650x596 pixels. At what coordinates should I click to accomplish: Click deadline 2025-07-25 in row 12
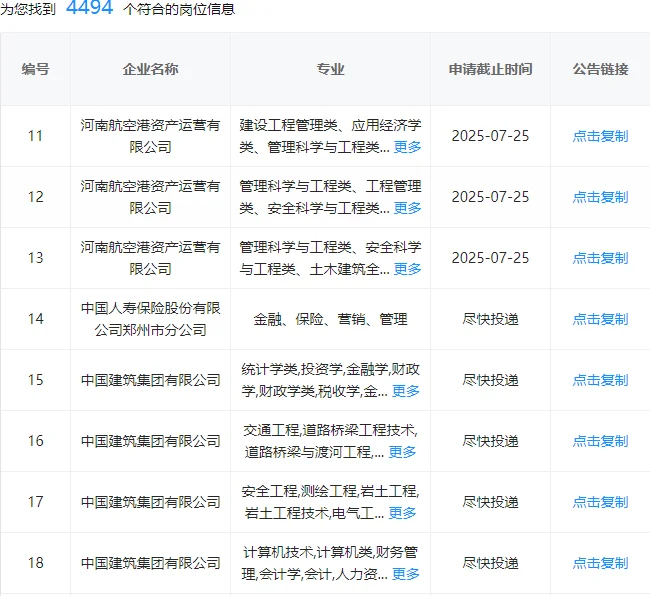tap(490, 197)
